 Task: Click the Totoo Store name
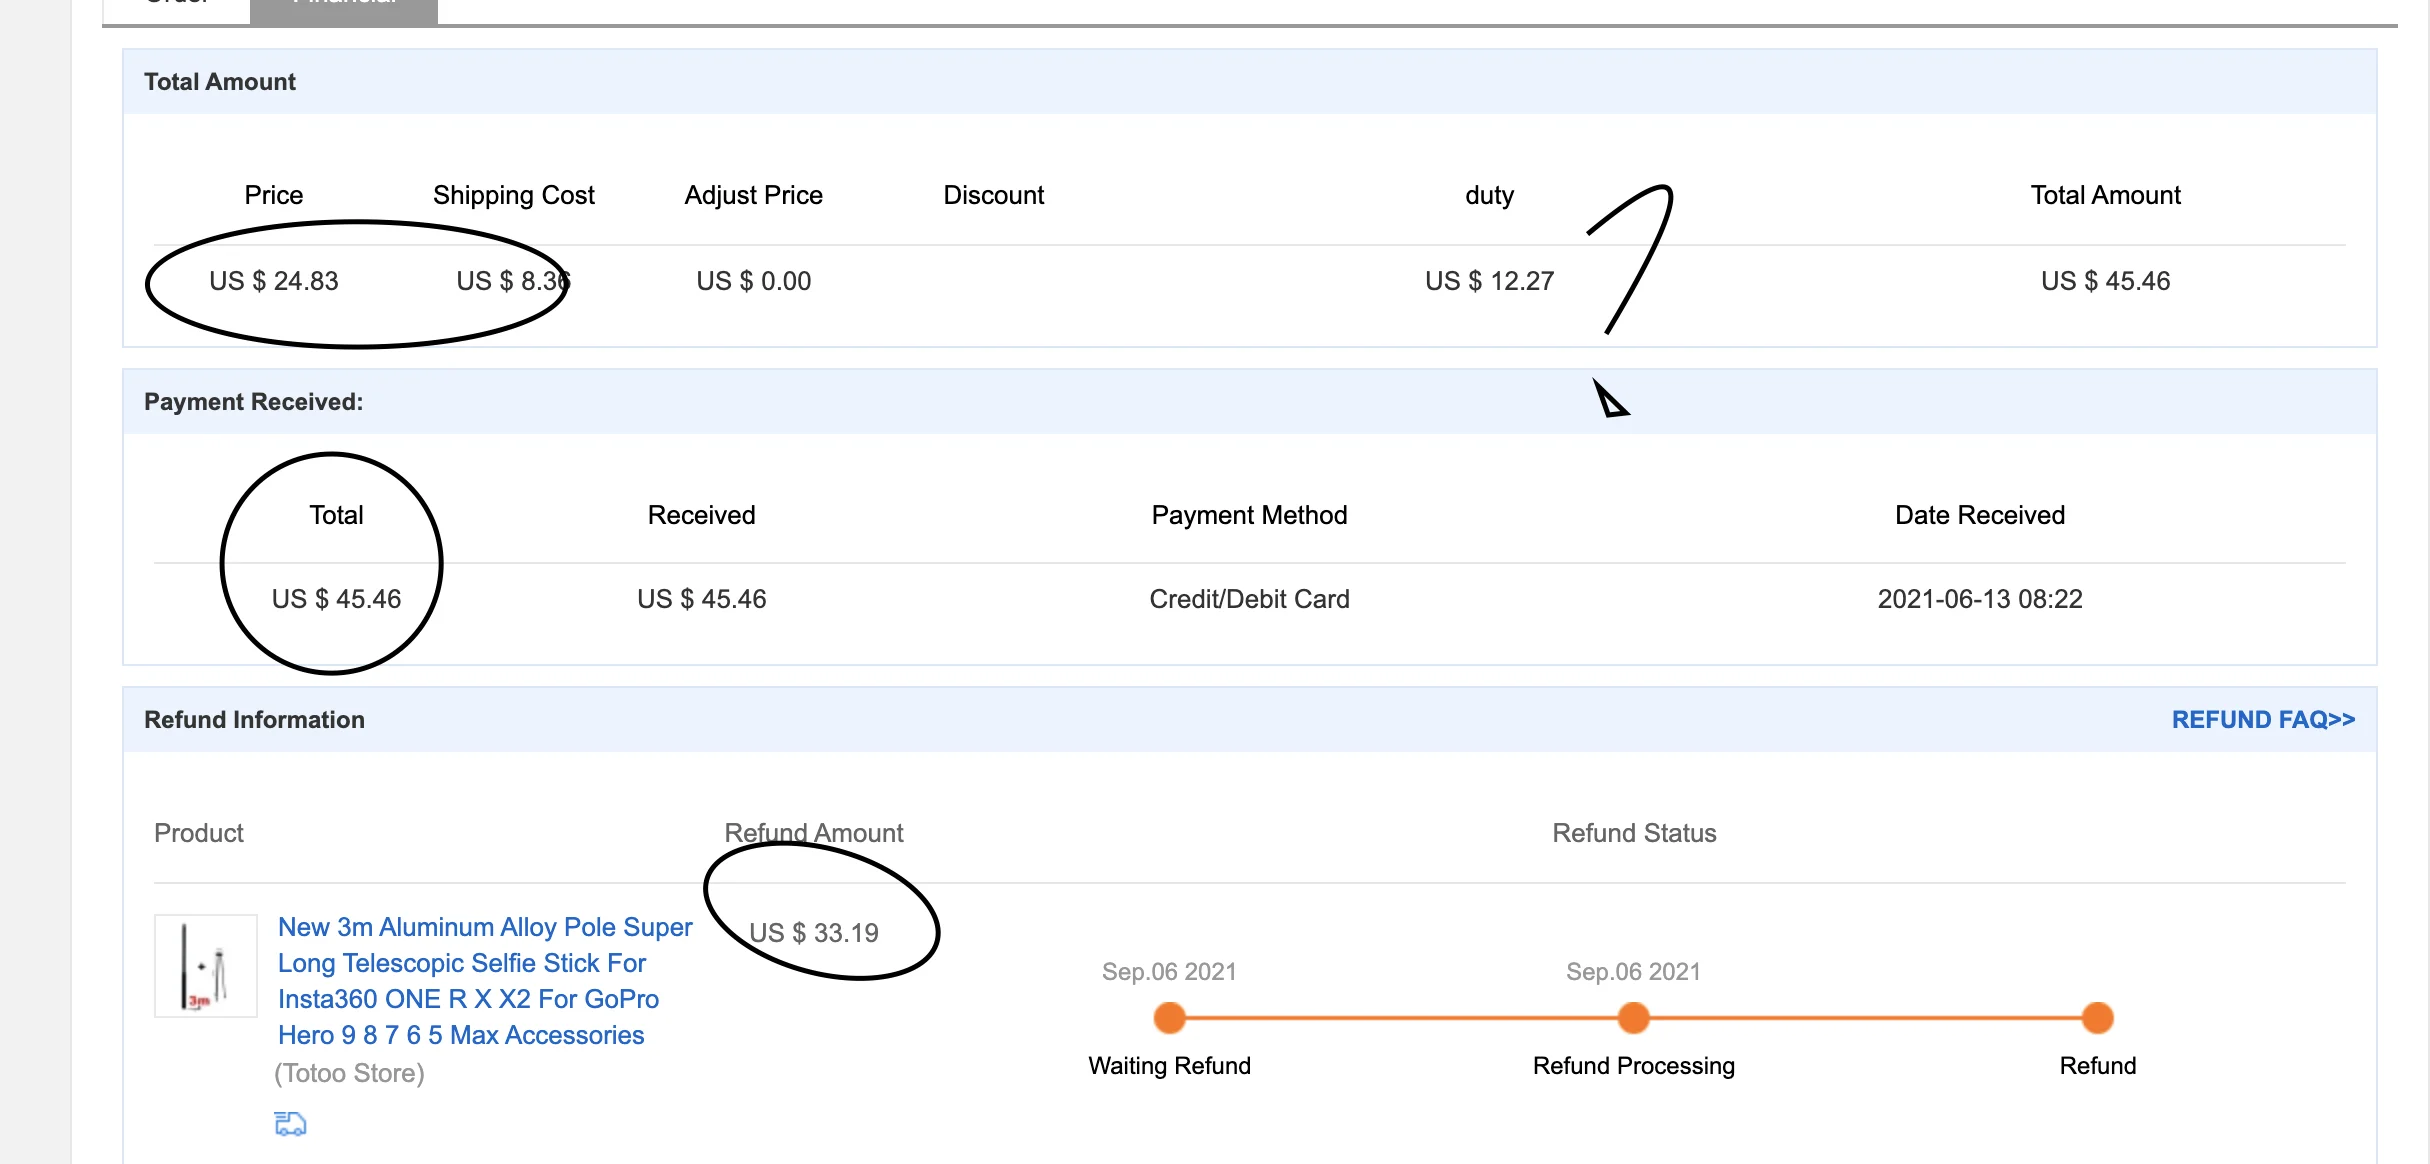[349, 1073]
